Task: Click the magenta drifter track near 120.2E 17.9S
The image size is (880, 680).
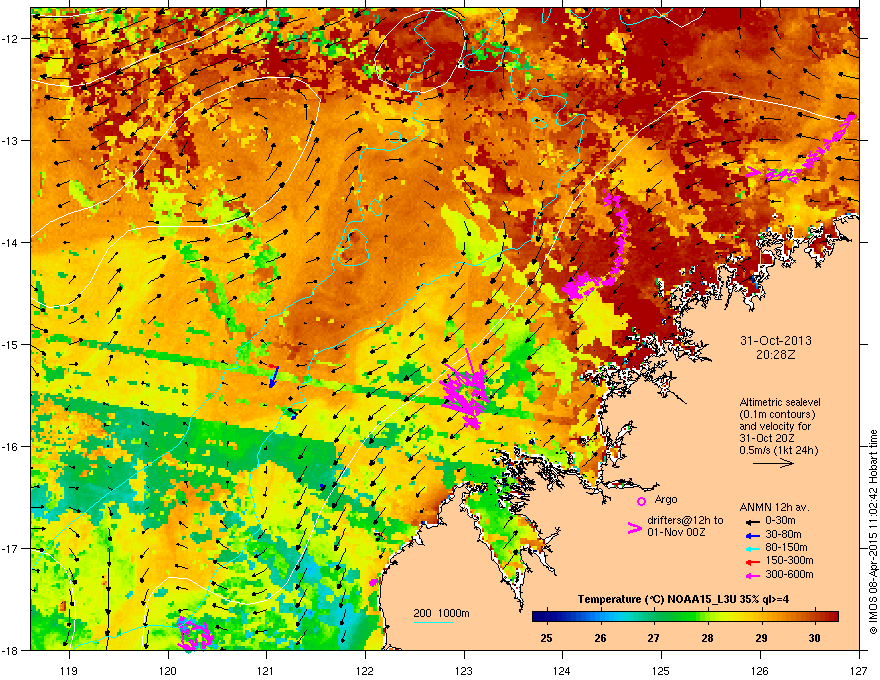Action: click(194, 634)
